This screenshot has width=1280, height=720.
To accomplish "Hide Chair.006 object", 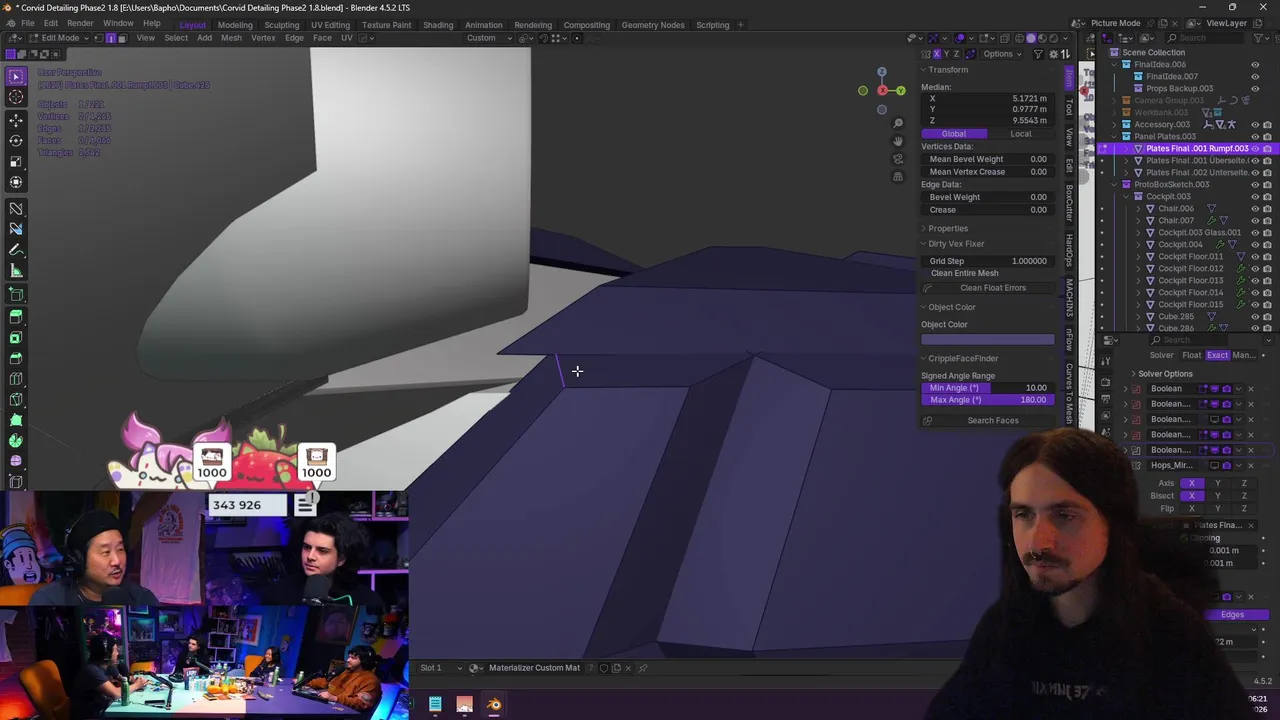I will pyautogui.click(x=1255, y=208).
